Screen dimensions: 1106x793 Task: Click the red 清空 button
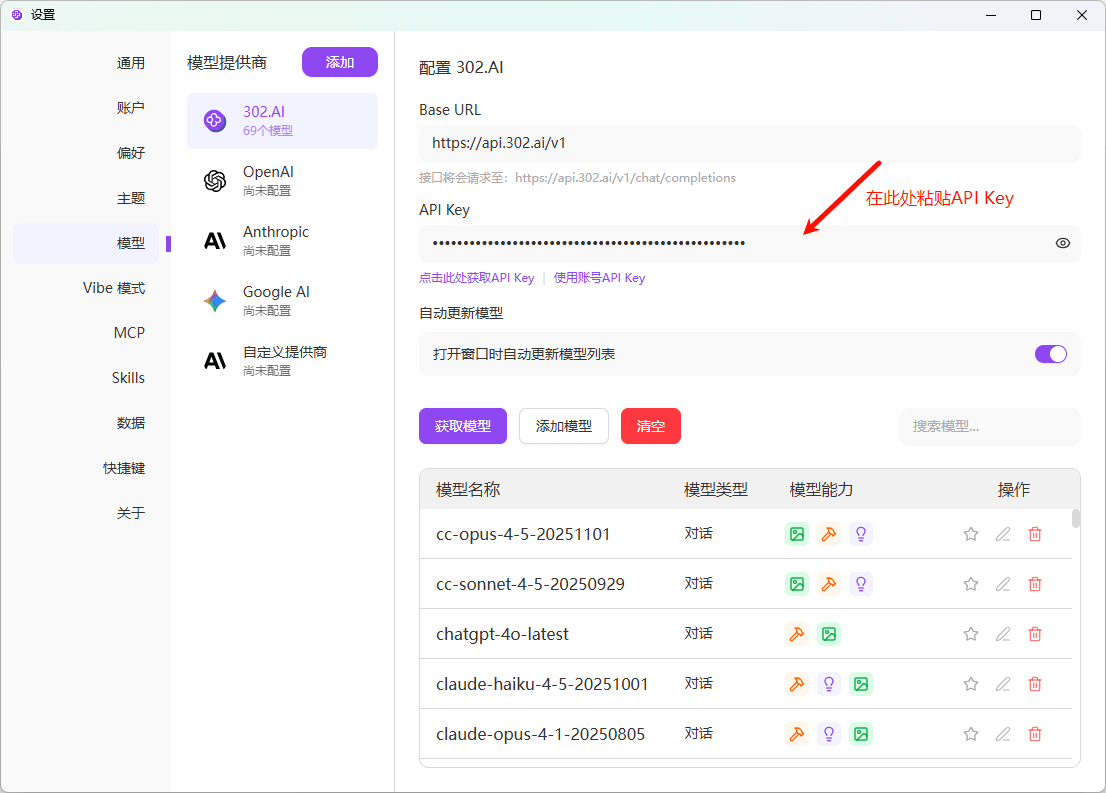click(650, 426)
